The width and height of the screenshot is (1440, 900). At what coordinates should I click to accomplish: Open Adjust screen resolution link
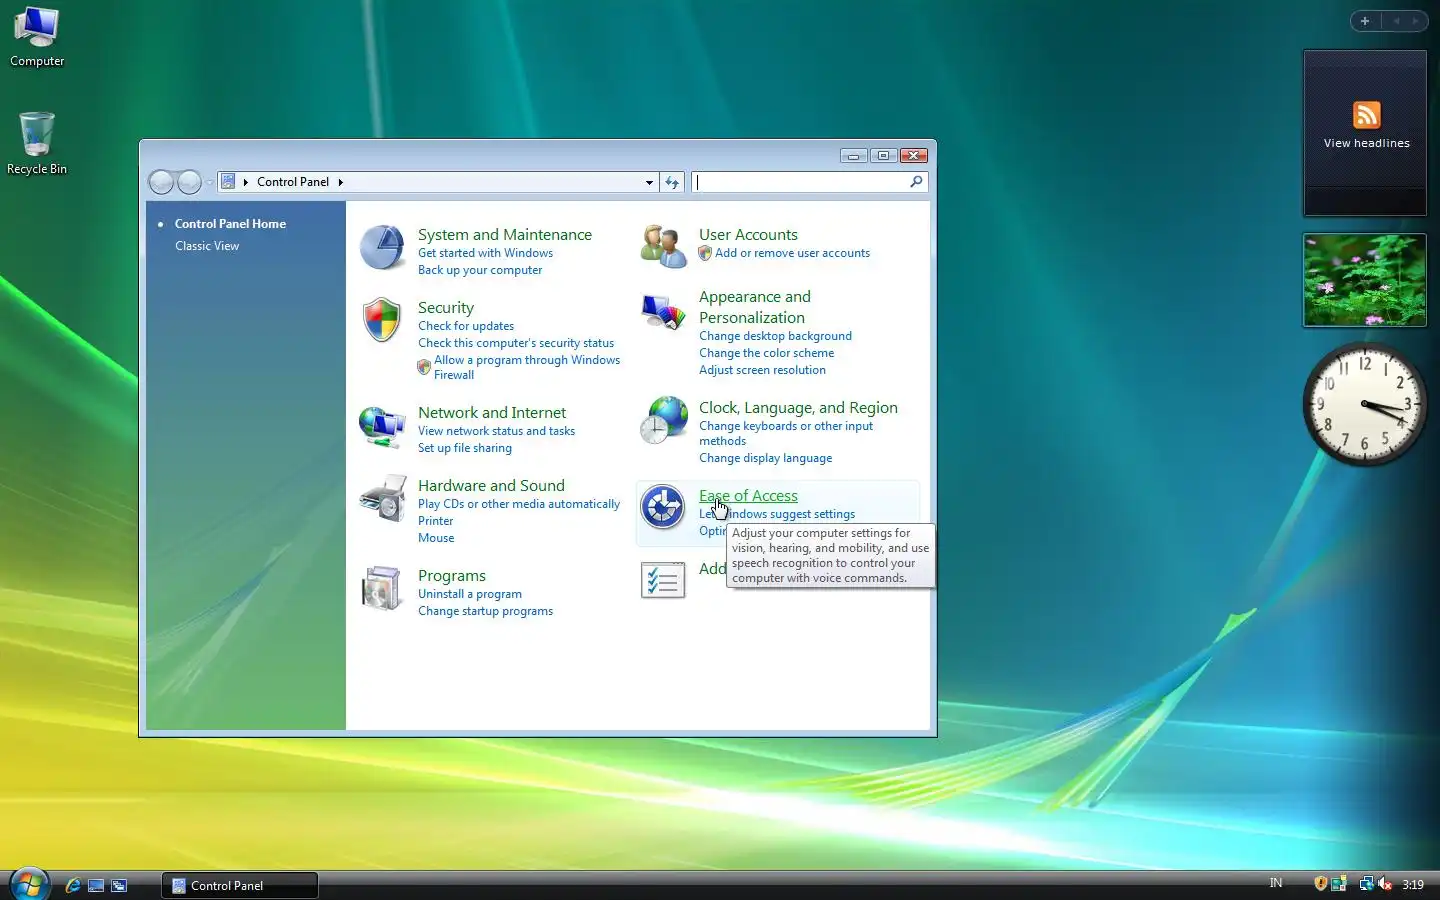pyautogui.click(x=762, y=370)
